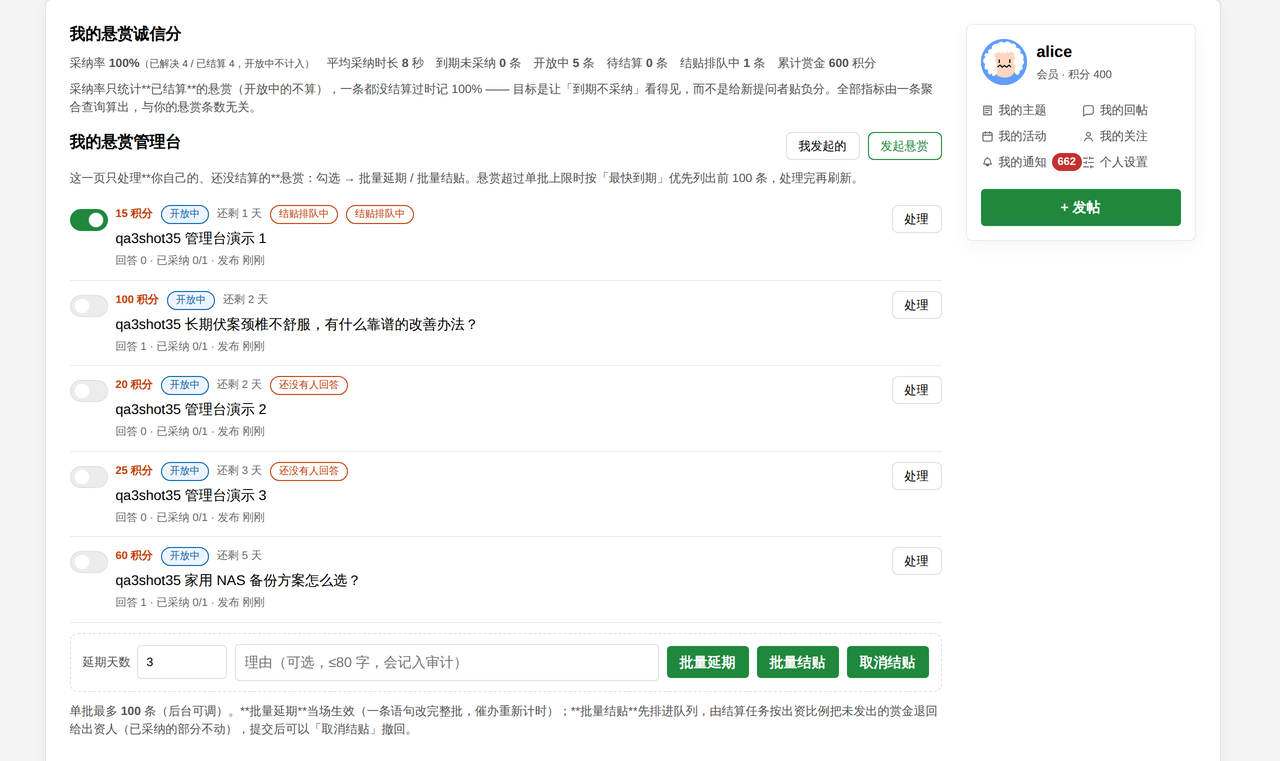Open title 长期伏案颈椎不舒服 bounty
This screenshot has height=761, width=1280.
(x=297, y=324)
